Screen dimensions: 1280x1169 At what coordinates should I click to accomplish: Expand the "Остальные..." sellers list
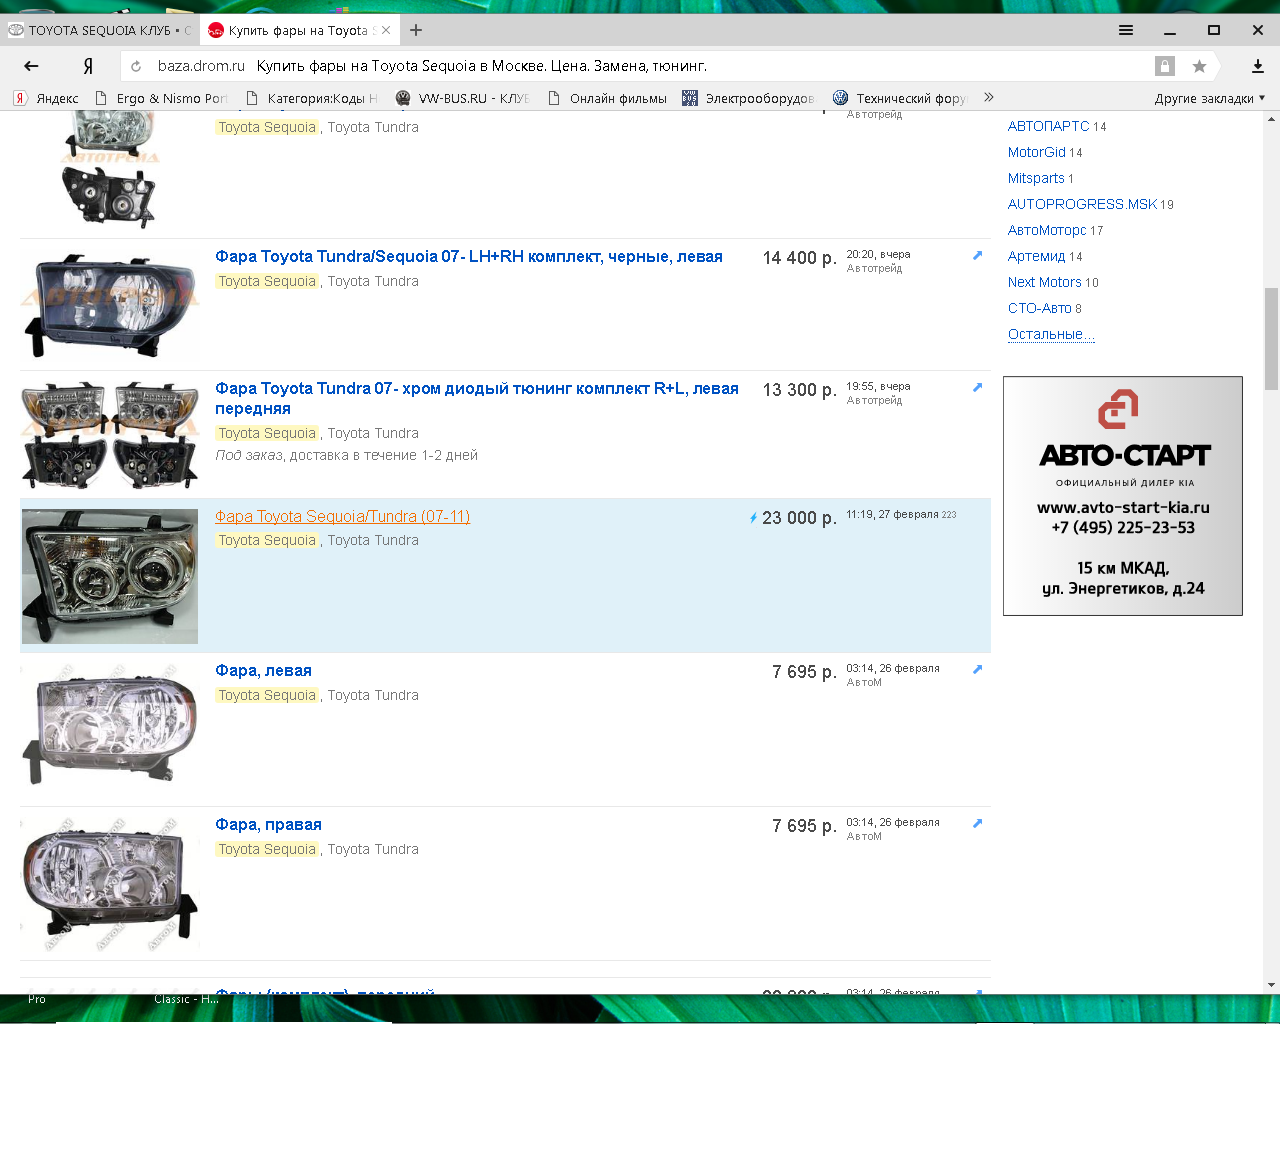(x=1050, y=334)
